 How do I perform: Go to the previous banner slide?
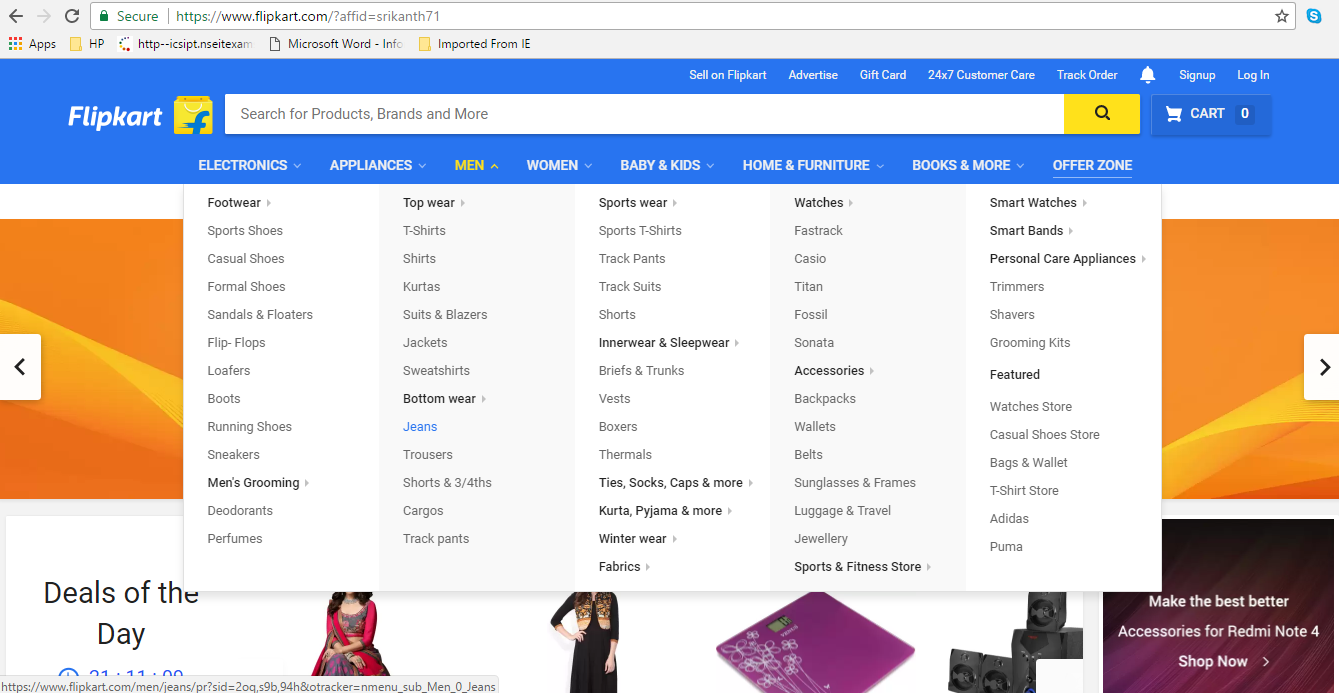pyautogui.click(x=20, y=367)
